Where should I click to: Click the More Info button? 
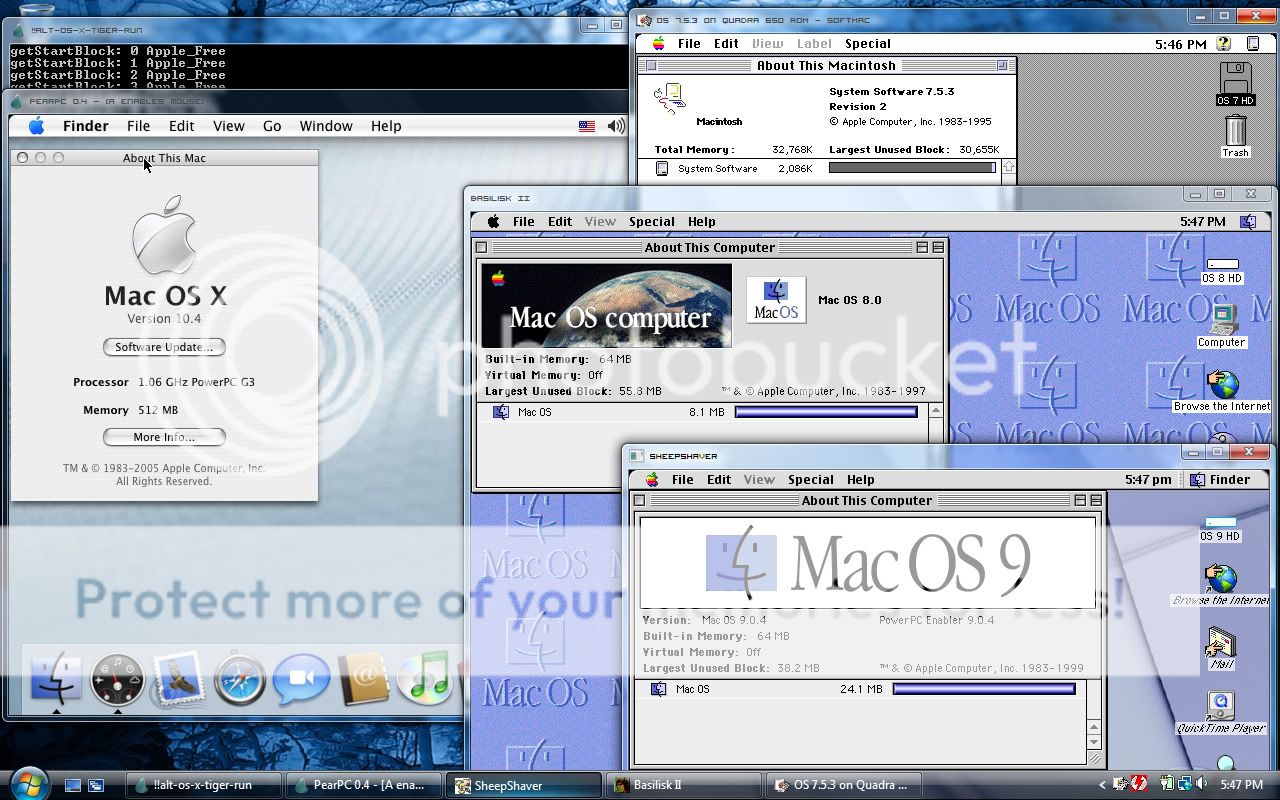pyautogui.click(x=164, y=437)
